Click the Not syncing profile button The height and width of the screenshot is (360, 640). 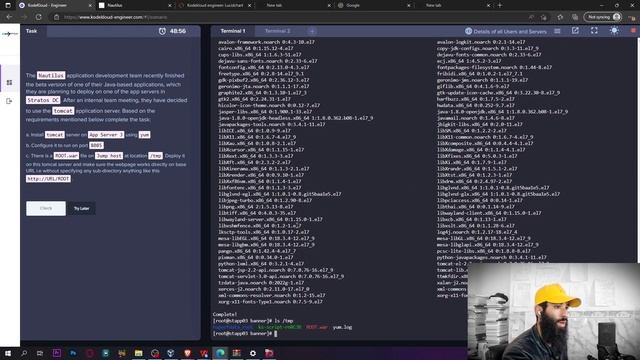point(603,17)
